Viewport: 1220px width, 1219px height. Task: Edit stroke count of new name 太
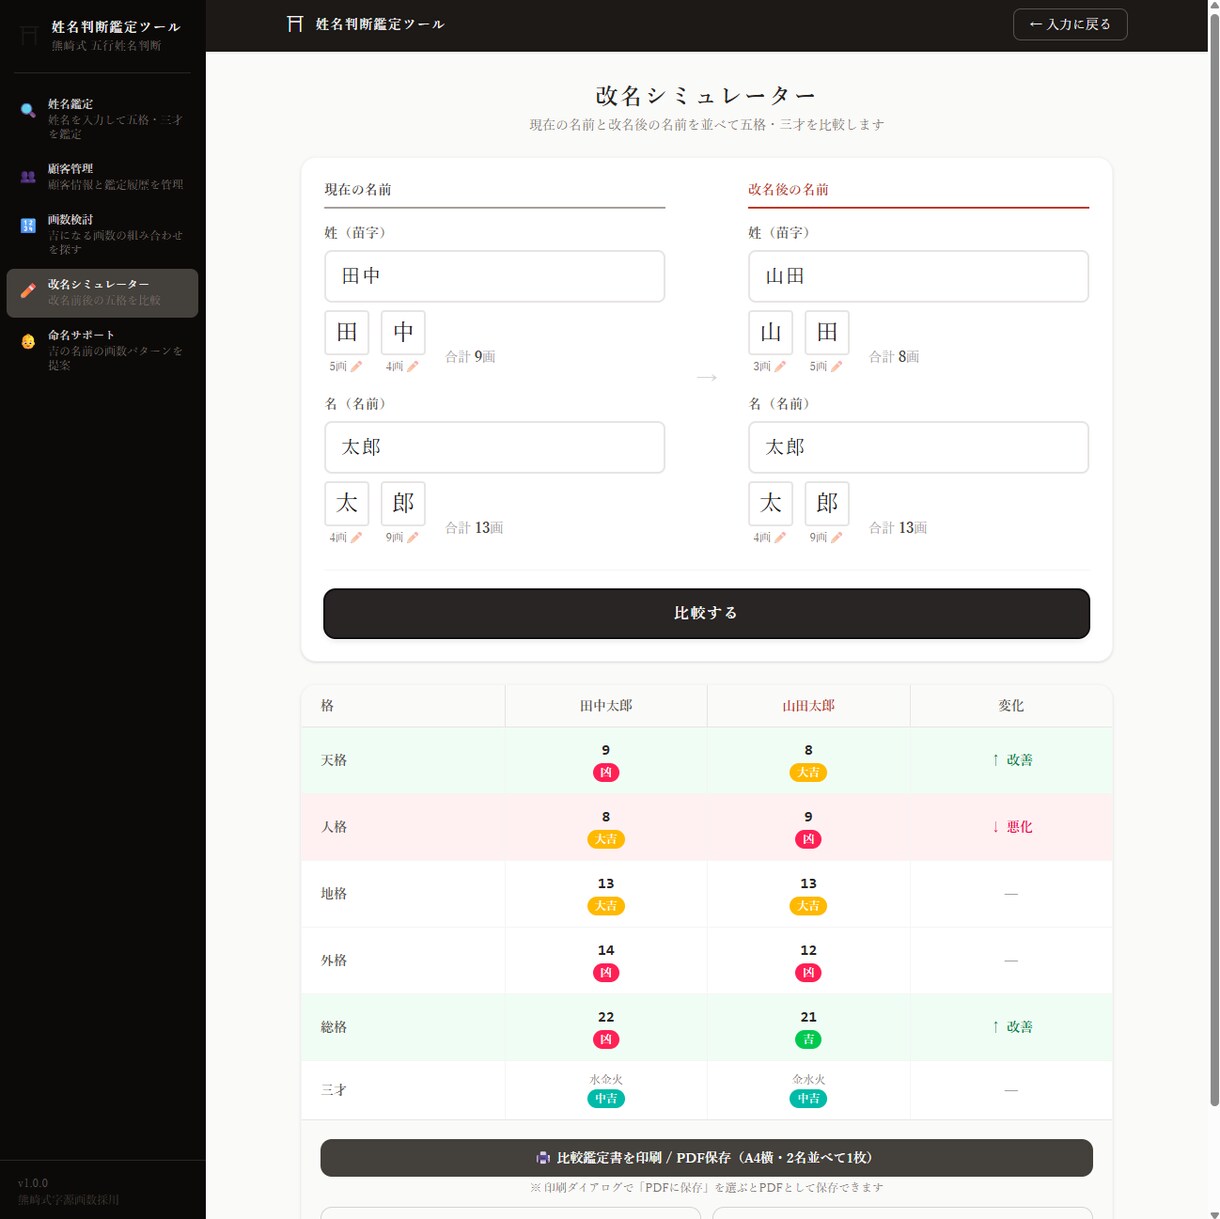click(780, 538)
